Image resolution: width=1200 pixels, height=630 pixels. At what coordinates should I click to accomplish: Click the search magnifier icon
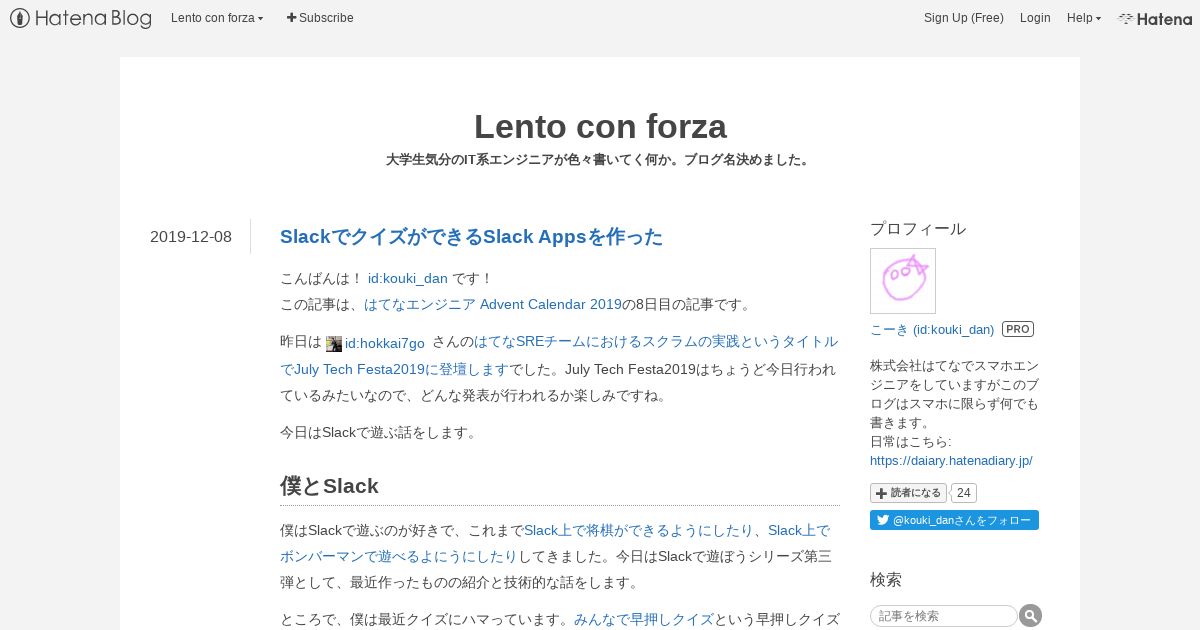click(x=1030, y=616)
